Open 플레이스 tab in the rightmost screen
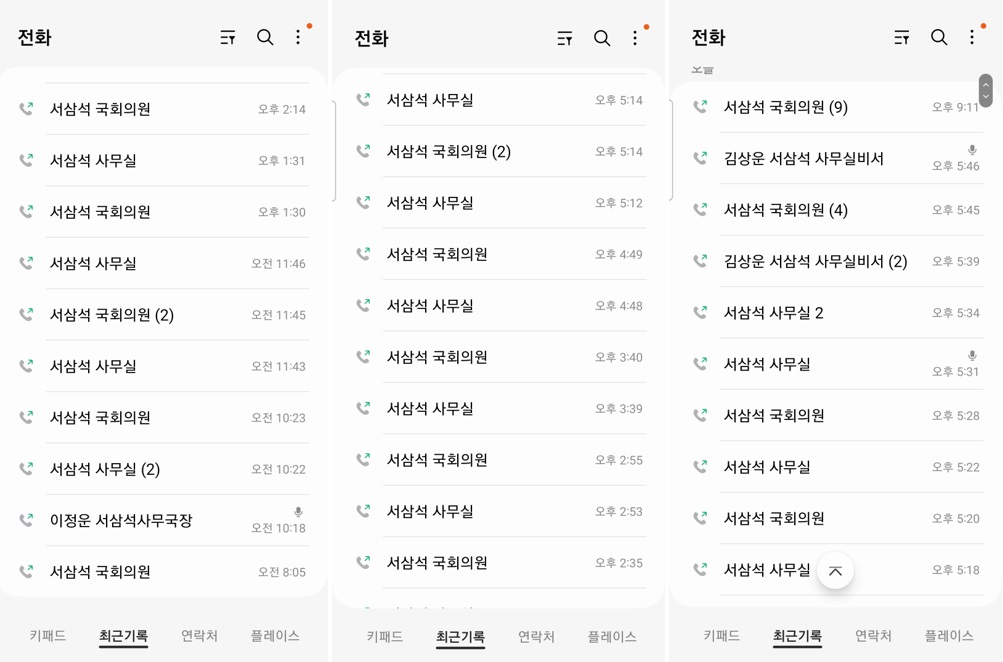Image resolution: width=1003 pixels, height=662 pixels. [x=948, y=636]
